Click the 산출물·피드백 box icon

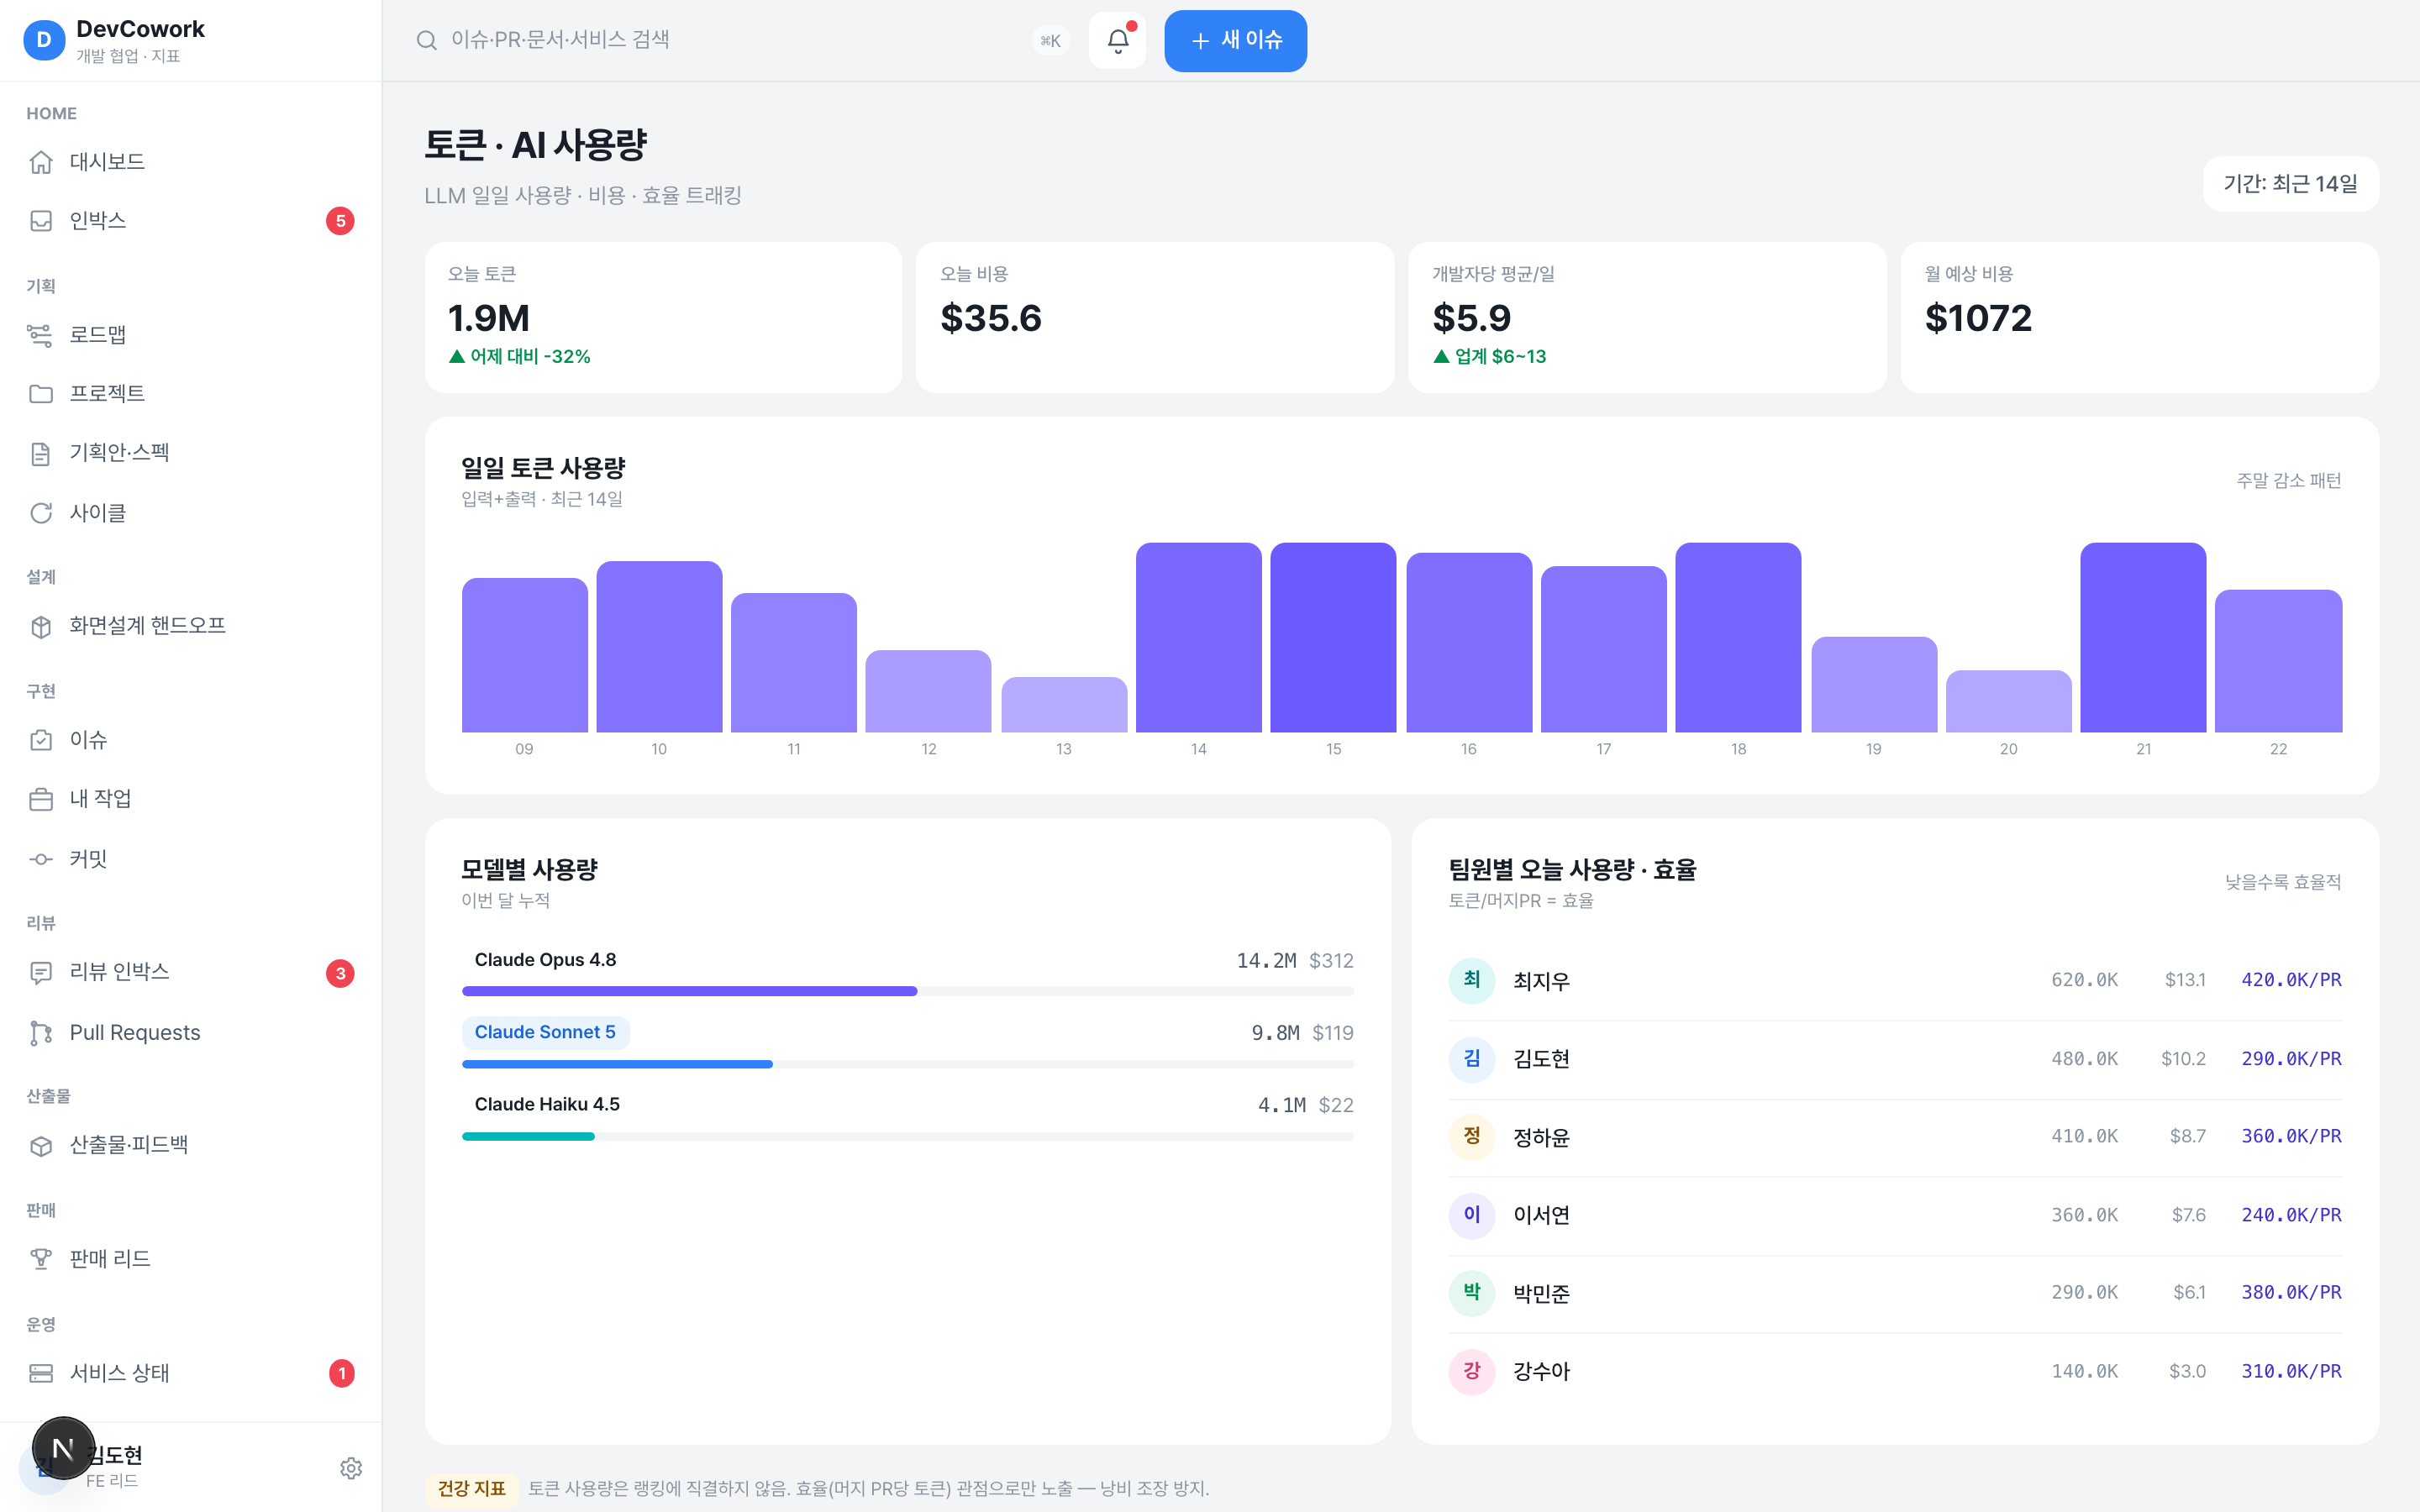41,1146
